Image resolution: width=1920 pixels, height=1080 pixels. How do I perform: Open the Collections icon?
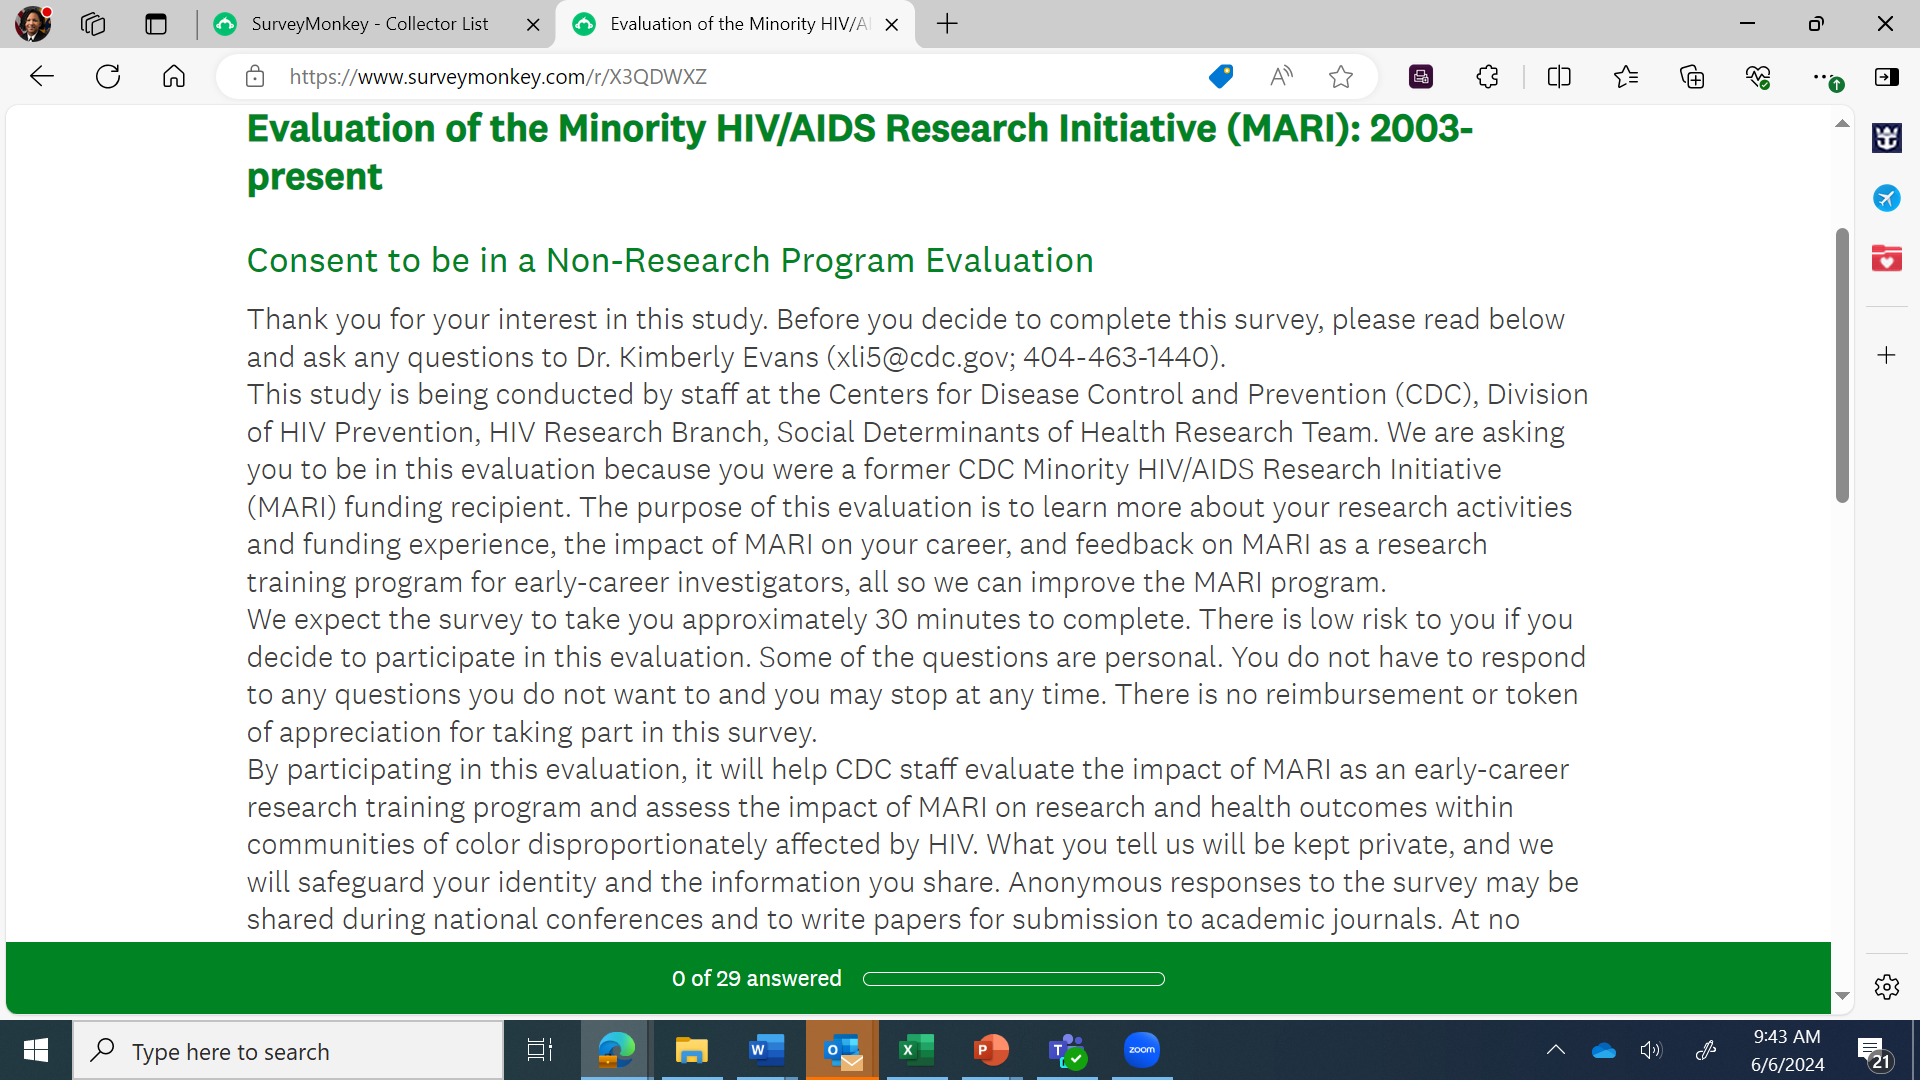1692,77
